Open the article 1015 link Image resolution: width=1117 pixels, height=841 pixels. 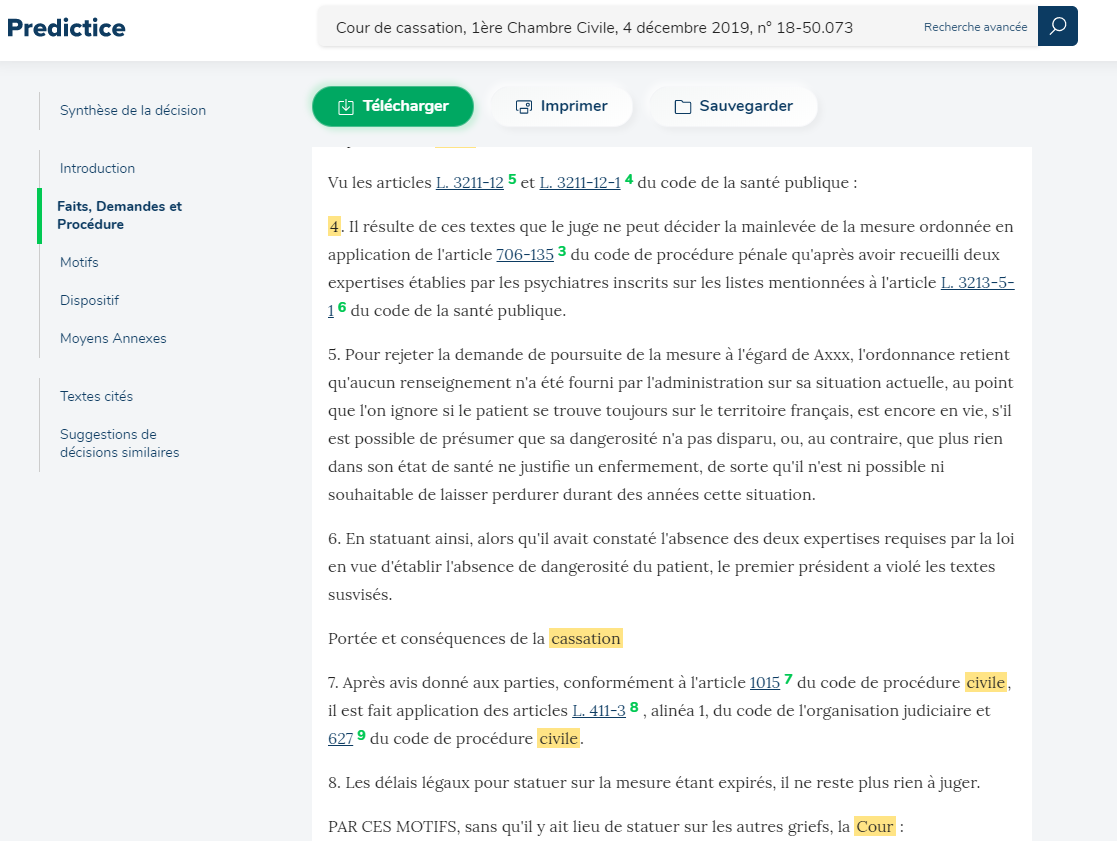(x=764, y=683)
